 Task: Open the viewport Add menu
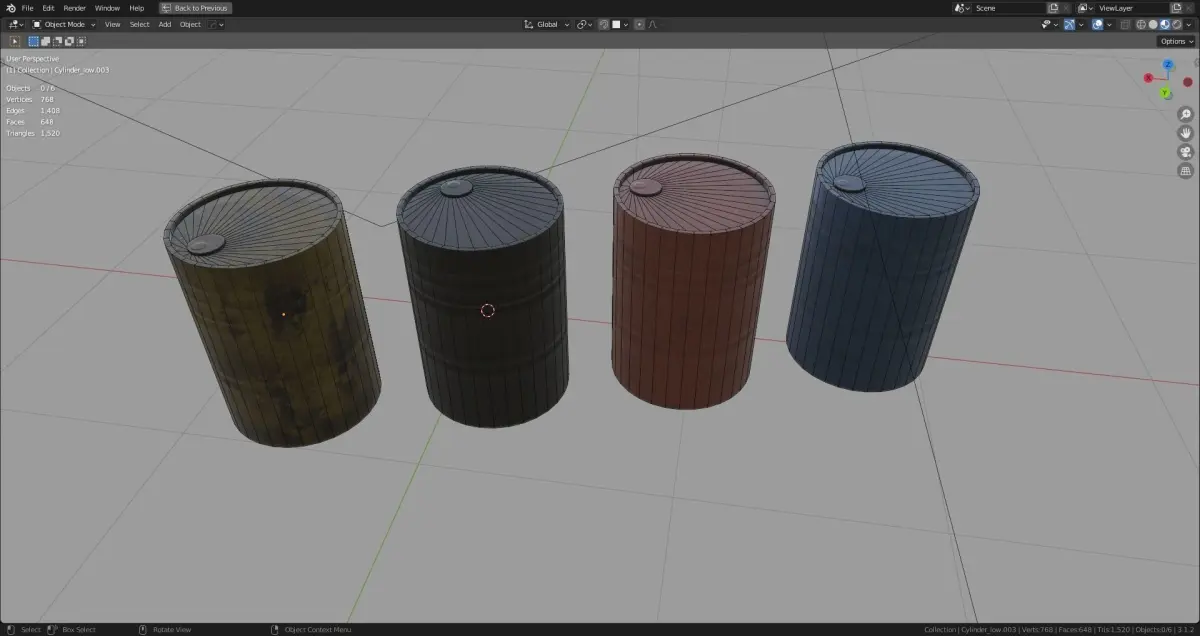(x=164, y=24)
